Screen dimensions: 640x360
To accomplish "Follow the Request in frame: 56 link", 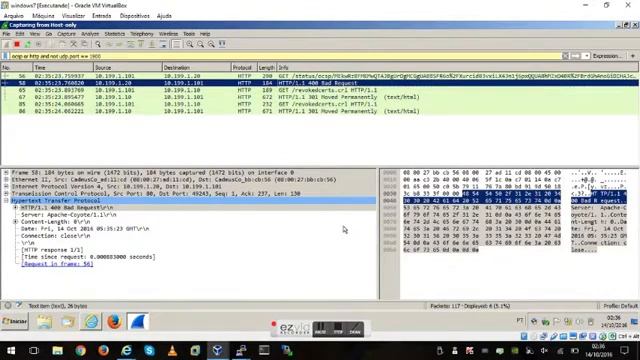I will click(57, 264).
